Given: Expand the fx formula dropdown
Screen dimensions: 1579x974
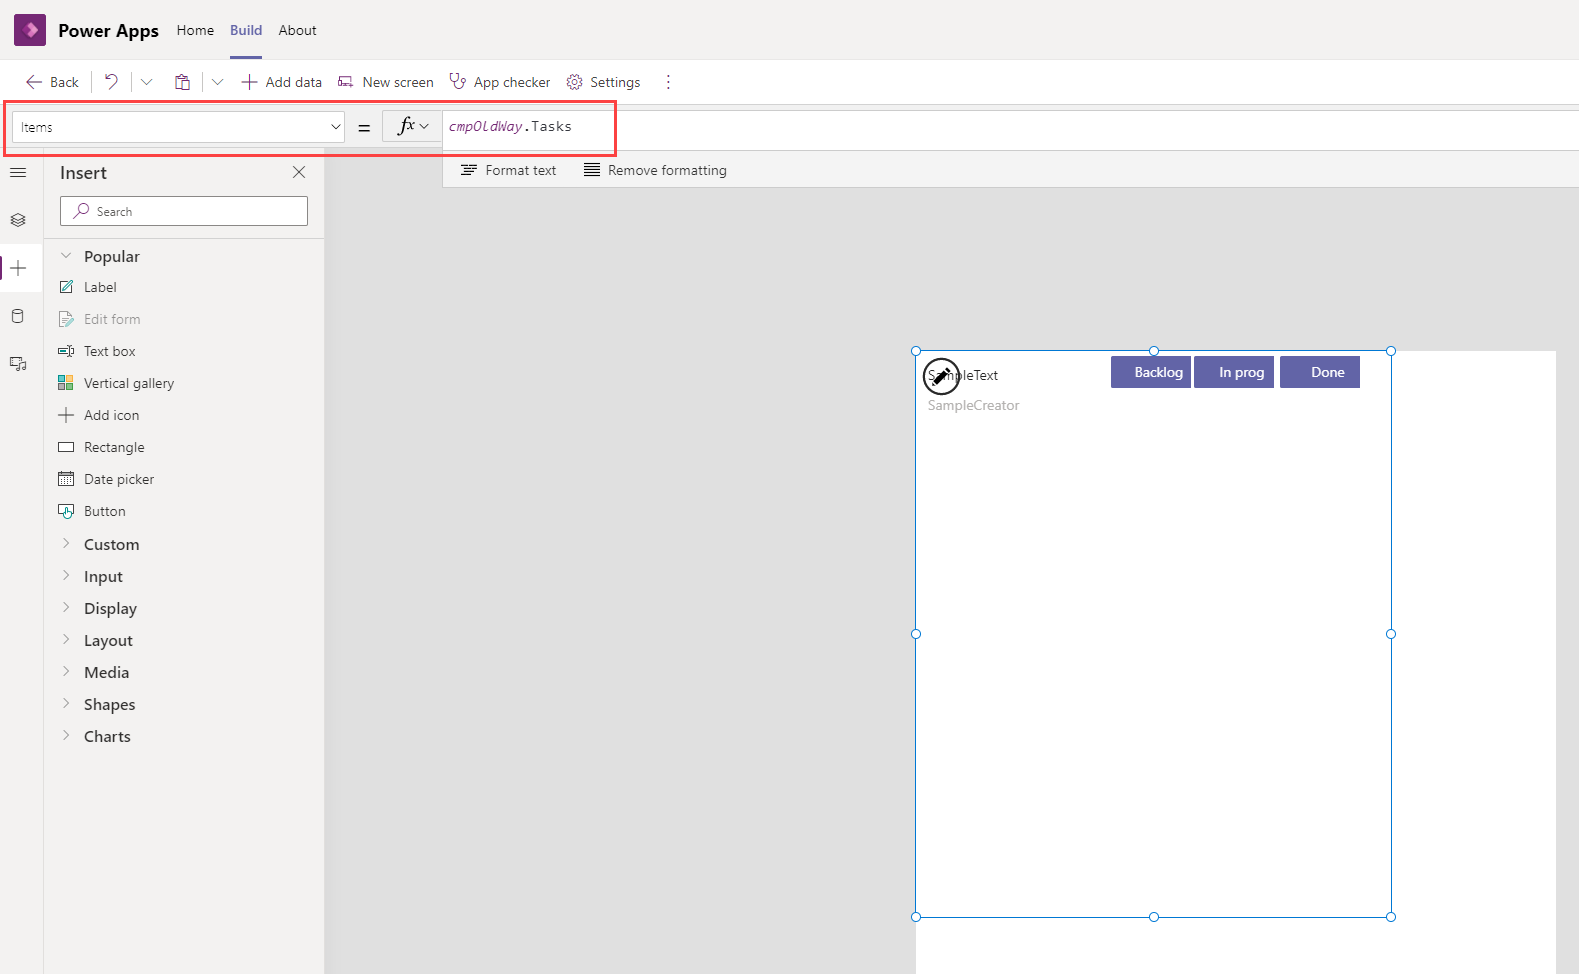Looking at the screenshot, I should 412,126.
